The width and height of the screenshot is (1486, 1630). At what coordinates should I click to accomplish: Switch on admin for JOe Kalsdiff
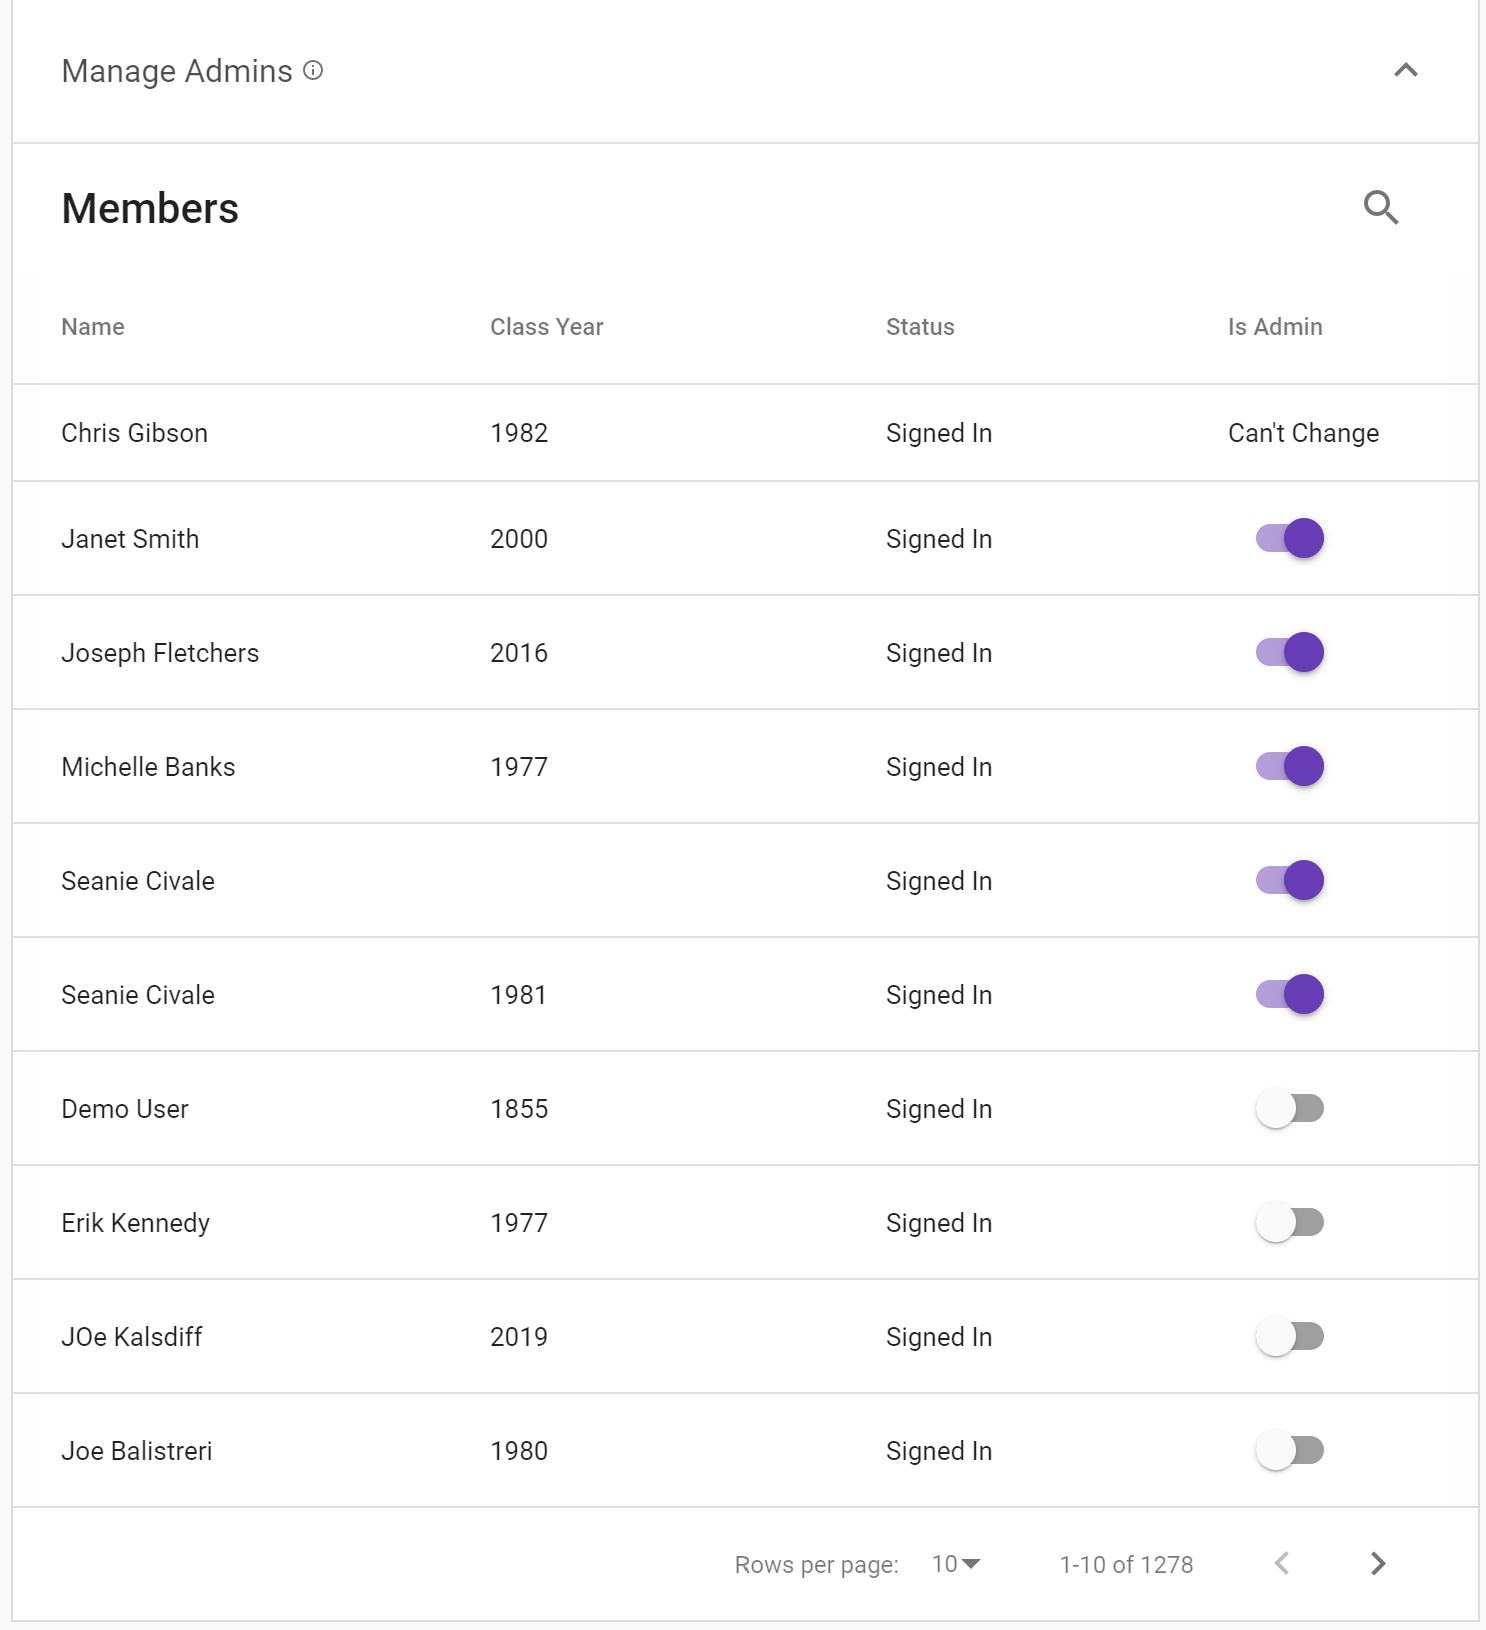1290,1336
